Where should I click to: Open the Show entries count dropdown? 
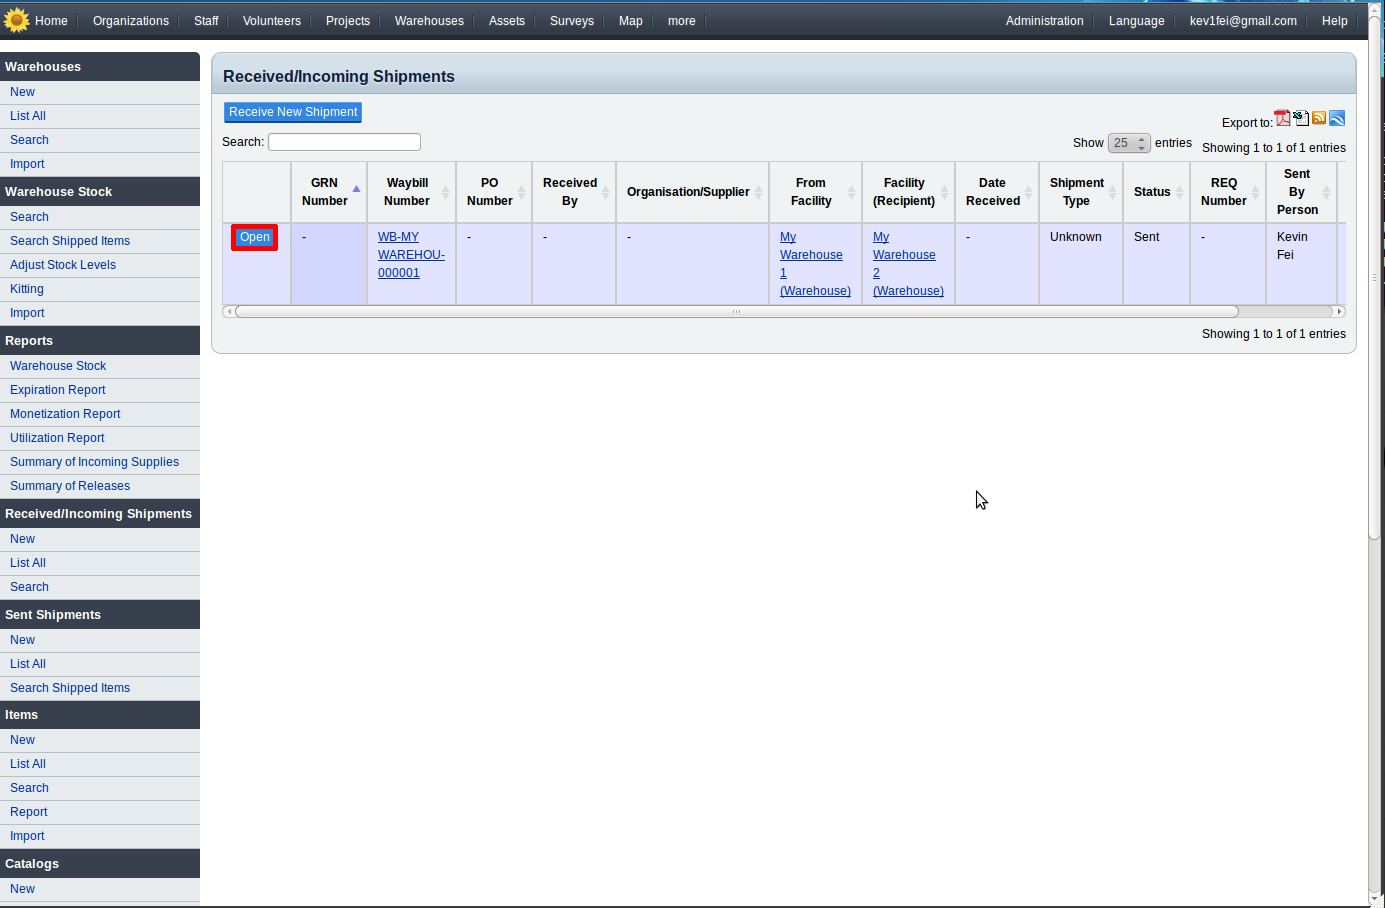(x=1129, y=143)
